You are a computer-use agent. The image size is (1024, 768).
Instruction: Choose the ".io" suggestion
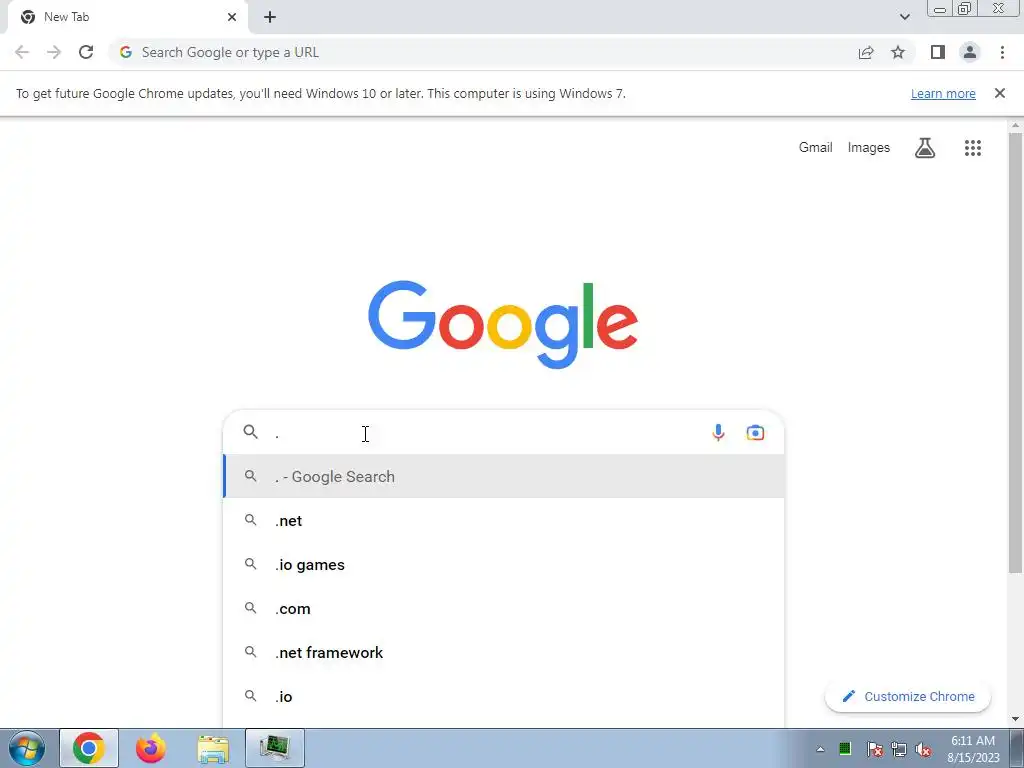[x=504, y=696]
